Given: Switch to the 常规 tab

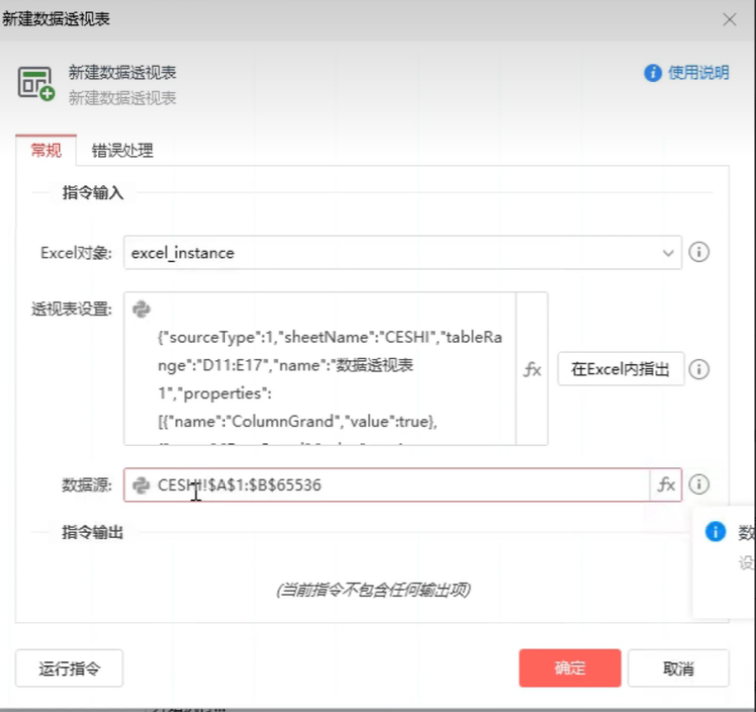Looking at the screenshot, I should (x=46, y=150).
